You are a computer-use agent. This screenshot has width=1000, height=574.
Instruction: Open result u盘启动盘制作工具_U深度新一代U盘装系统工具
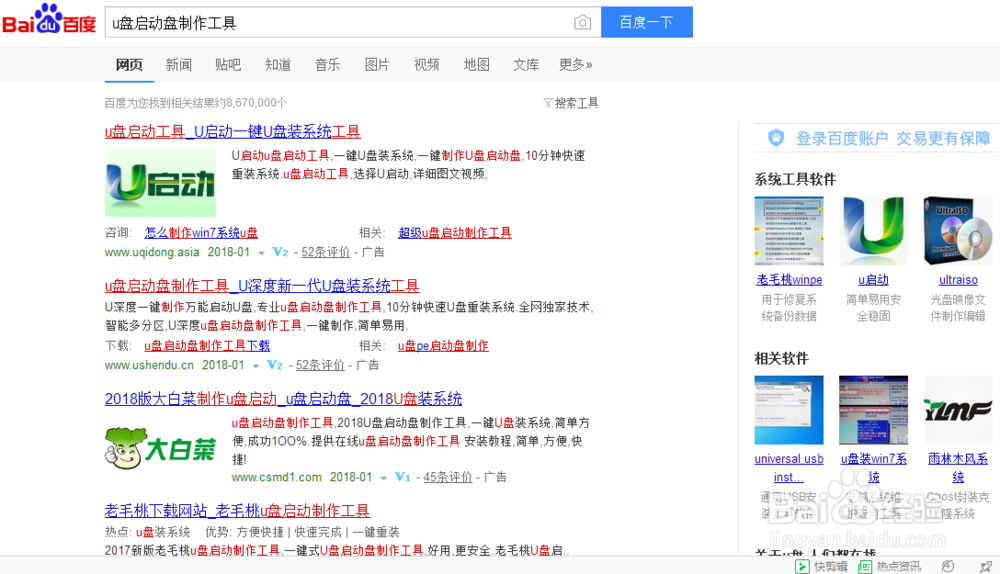[262, 286]
